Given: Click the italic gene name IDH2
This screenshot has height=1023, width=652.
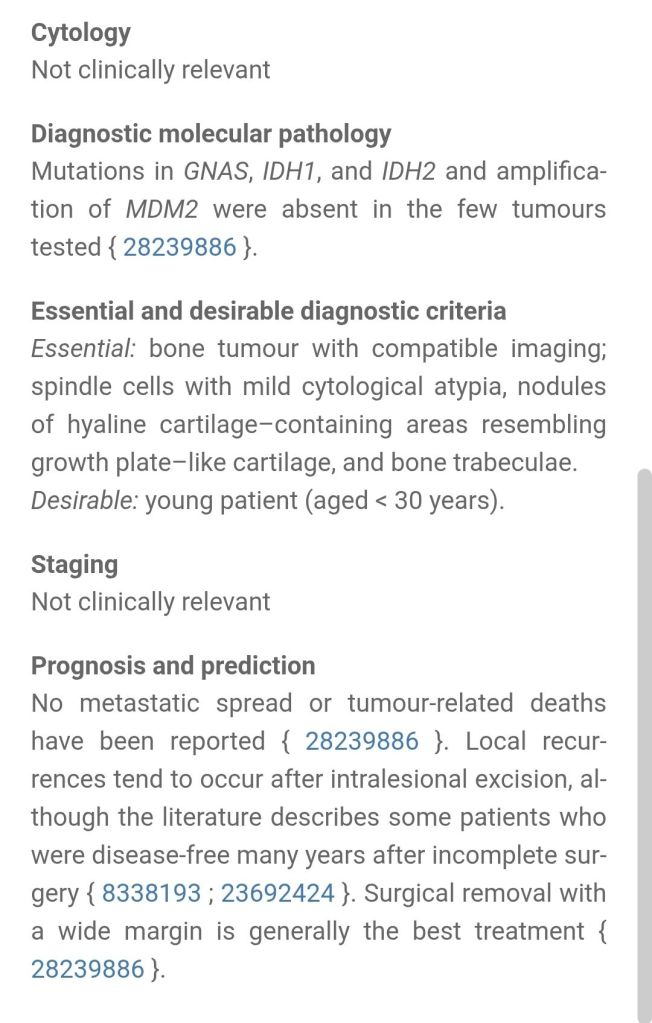Looking at the screenshot, I should [x=410, y=171].
